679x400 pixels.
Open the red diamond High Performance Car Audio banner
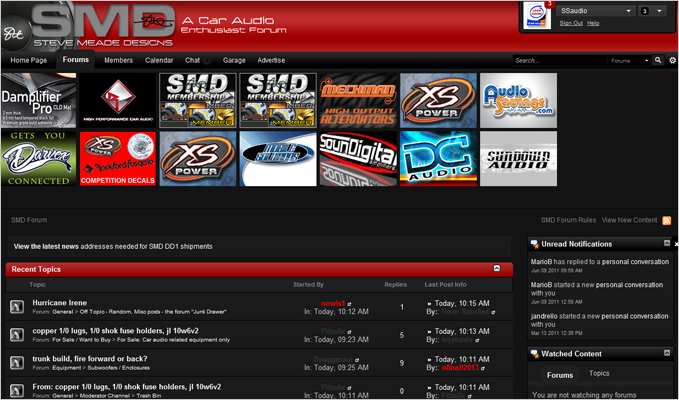click(x=118, y=100)
